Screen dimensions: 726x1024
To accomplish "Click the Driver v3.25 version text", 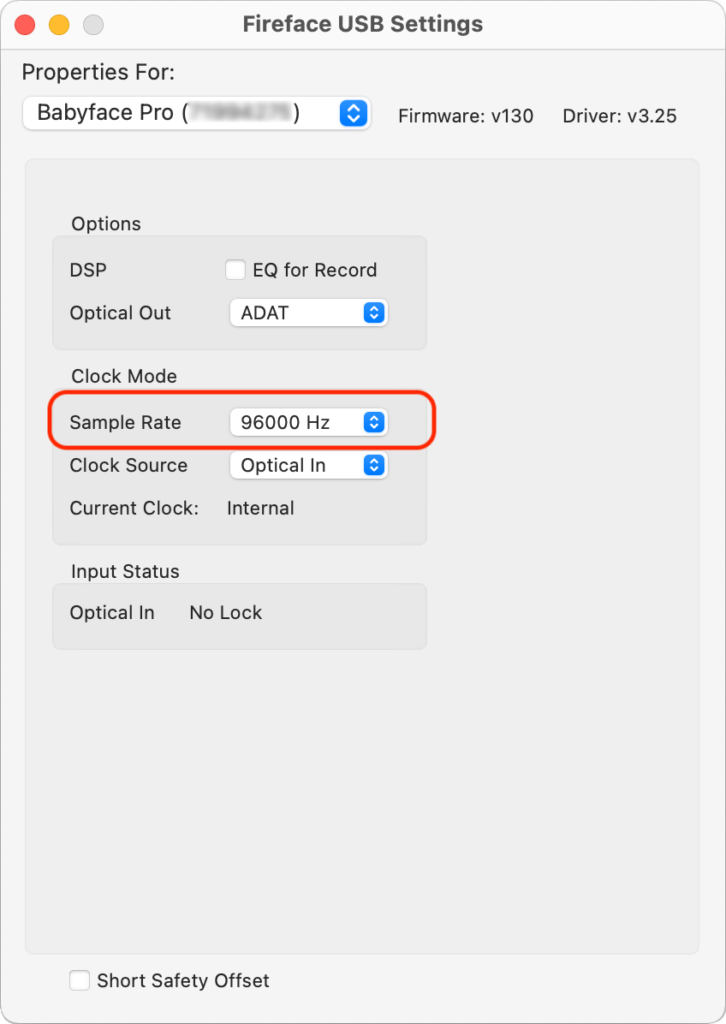I will 620,116.
